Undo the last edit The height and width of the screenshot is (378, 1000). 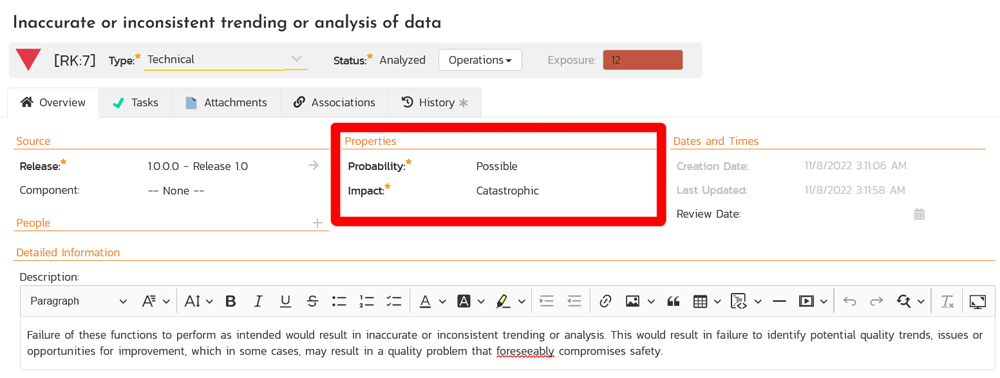(x=849, y=302)
